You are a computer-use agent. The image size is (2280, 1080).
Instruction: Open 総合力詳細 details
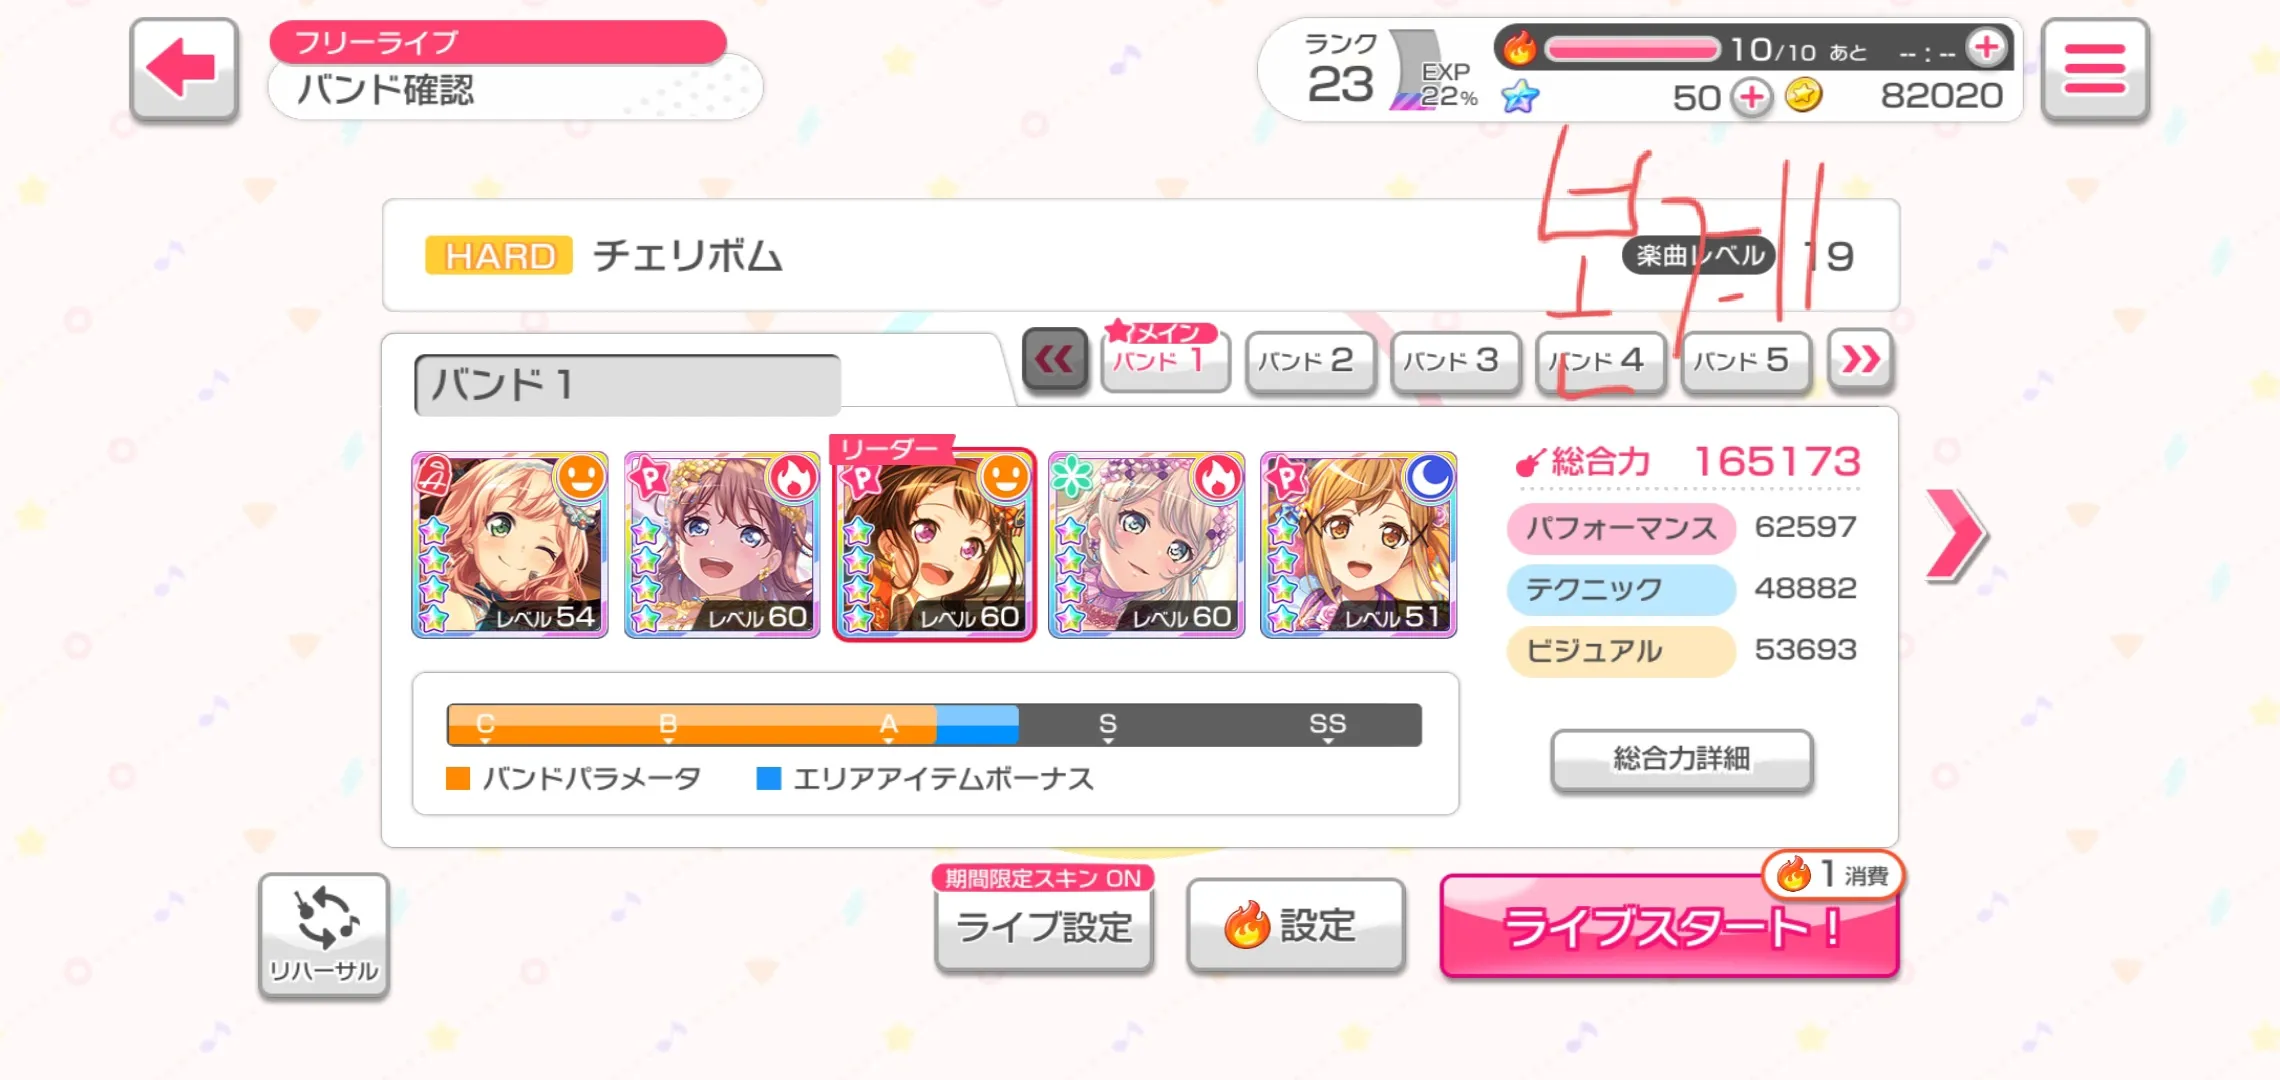point(1681,759)
